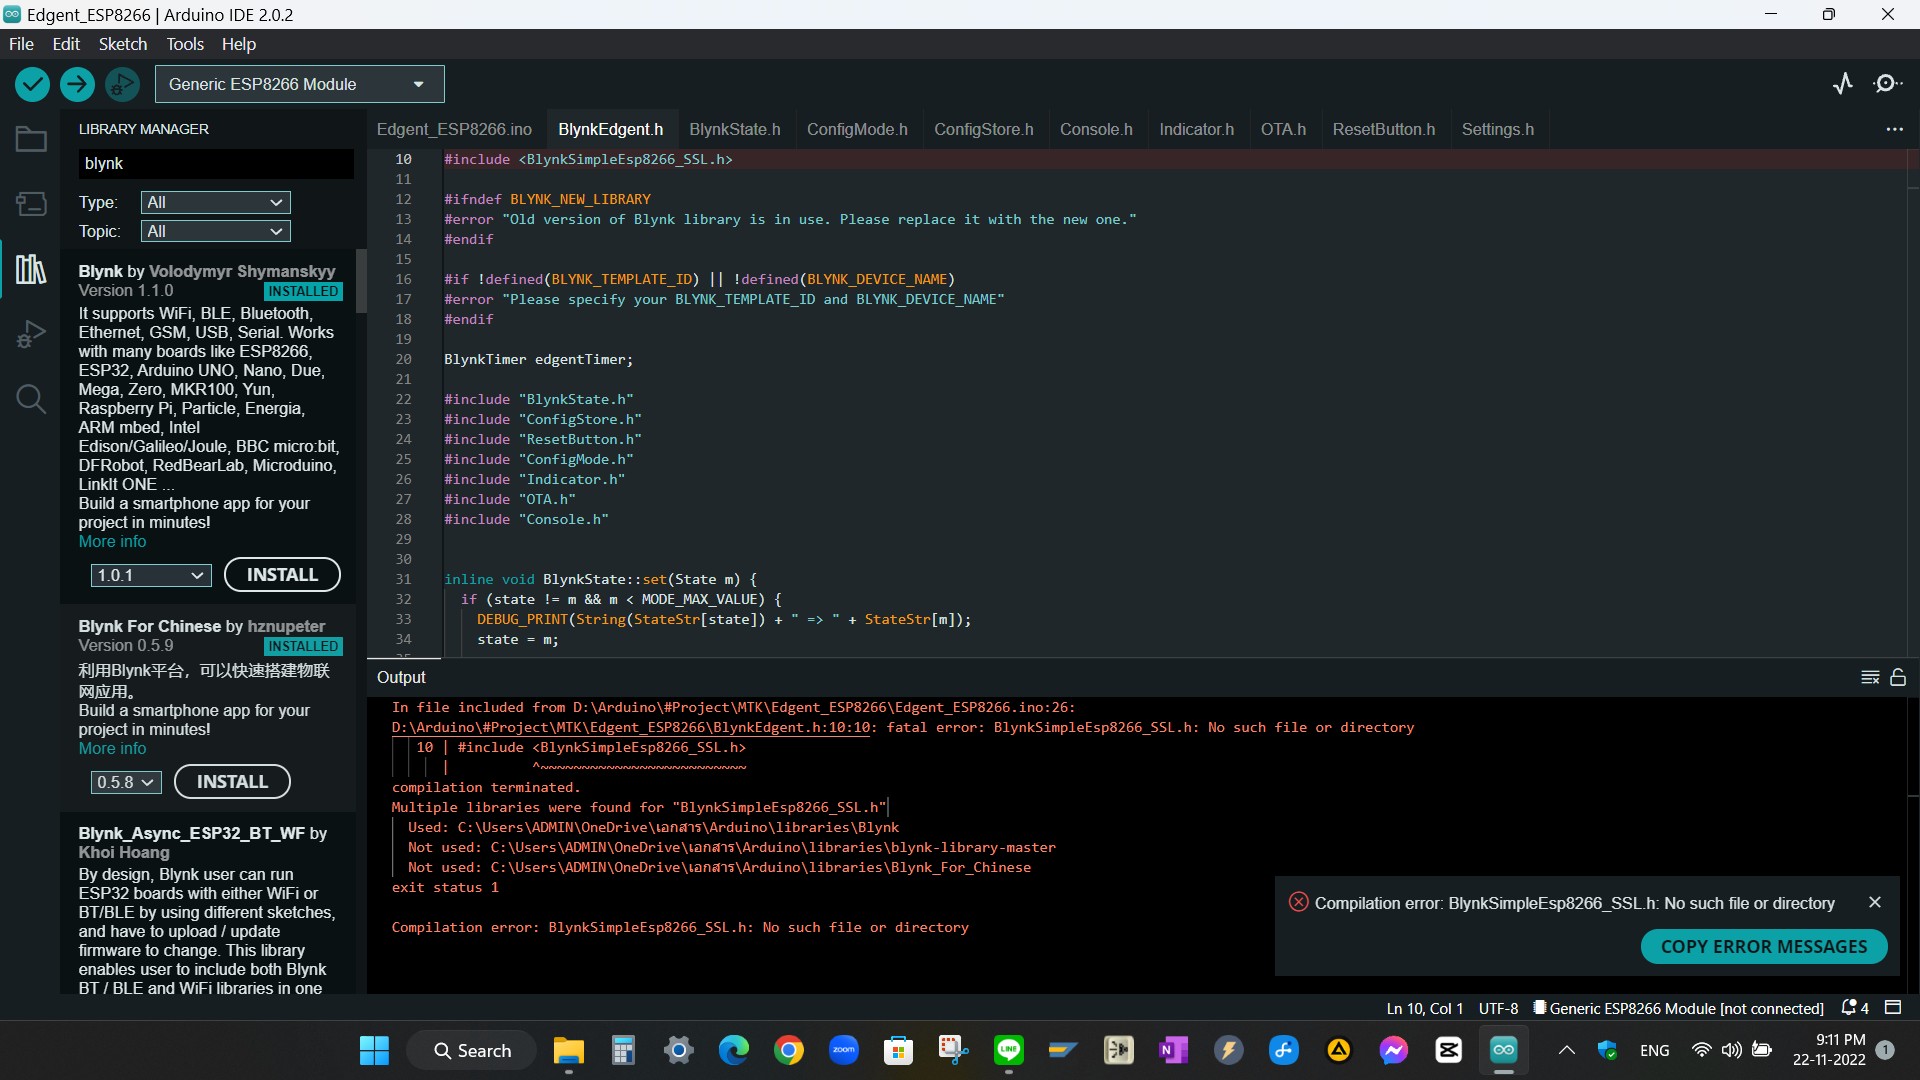Switch to the ConfigMode.h tab
The image size is (1920, 1080).
(857, 129)
